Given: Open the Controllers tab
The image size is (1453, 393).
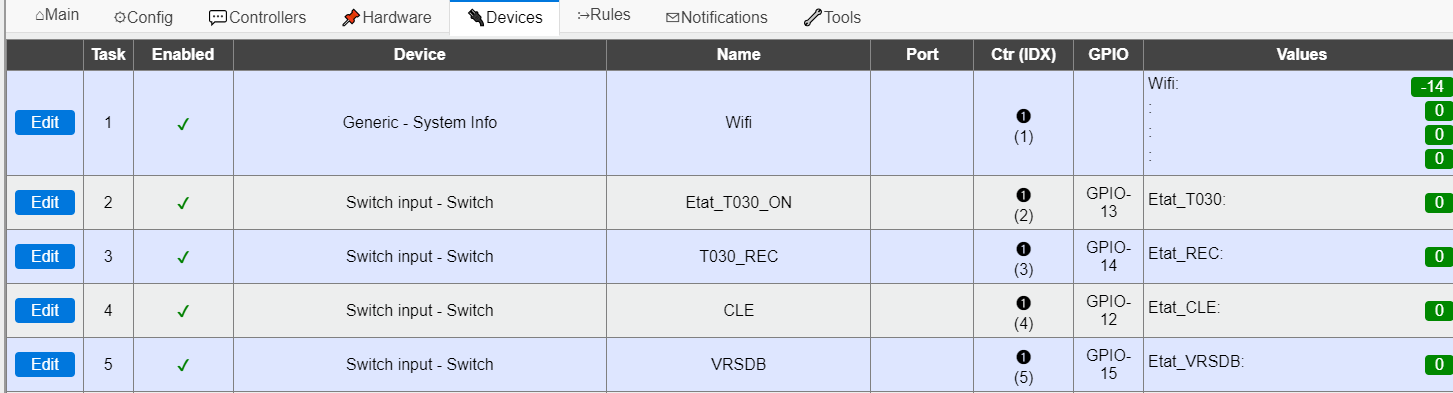Looking at the screenshot, I should [257, 17].
